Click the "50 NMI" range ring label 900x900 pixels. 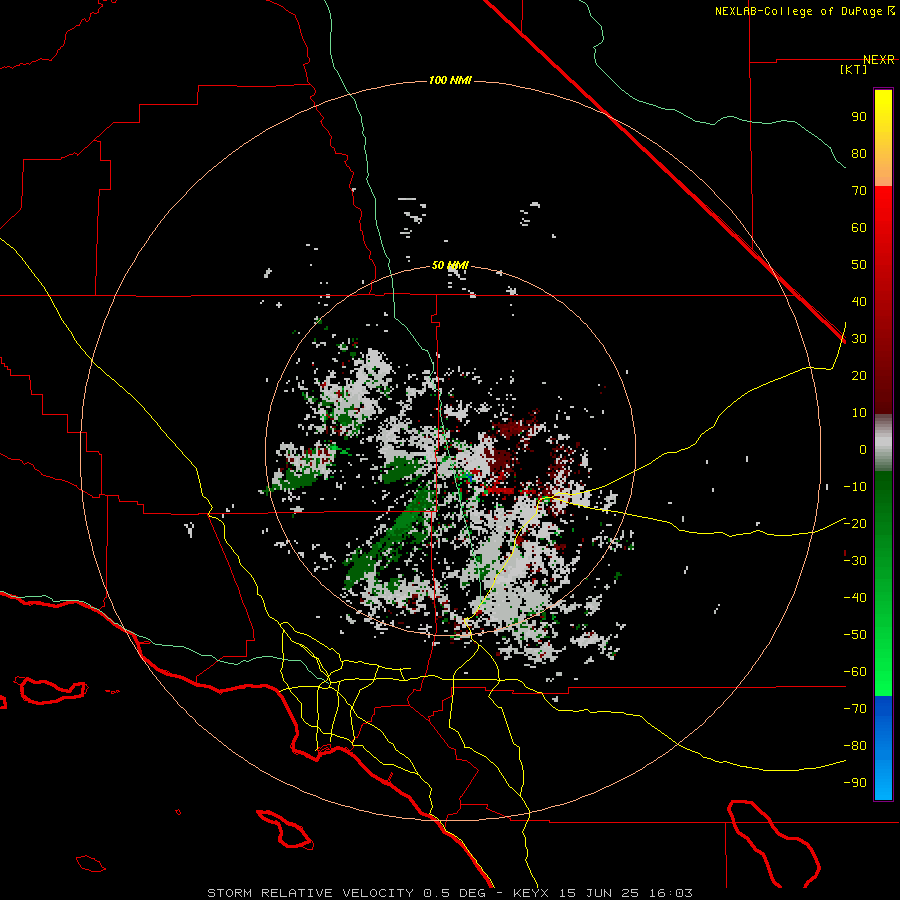point(450,265)
